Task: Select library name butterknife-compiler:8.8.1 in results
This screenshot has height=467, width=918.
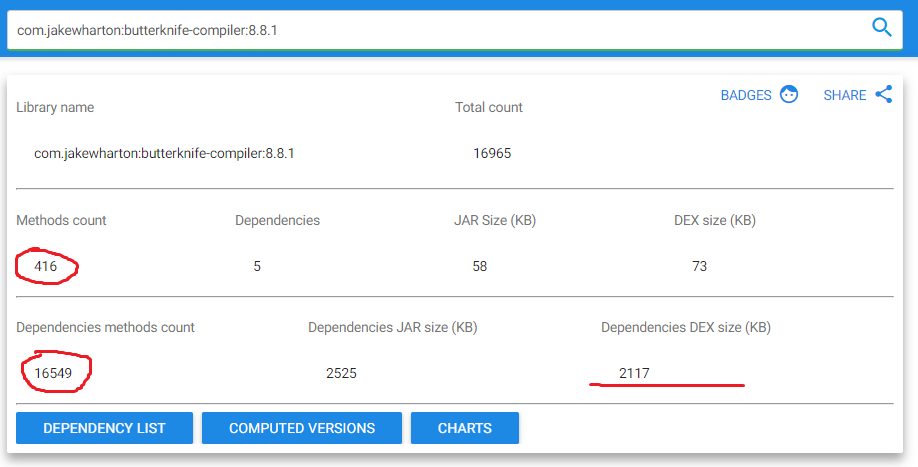Action: coord(164,153)
